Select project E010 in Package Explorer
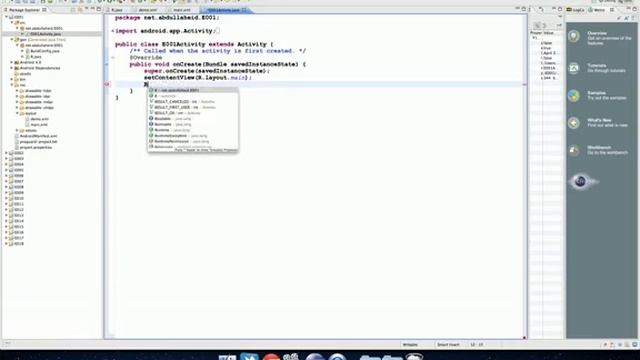The image size is (640, 360). pyautogui.click(x=19, y=198)
